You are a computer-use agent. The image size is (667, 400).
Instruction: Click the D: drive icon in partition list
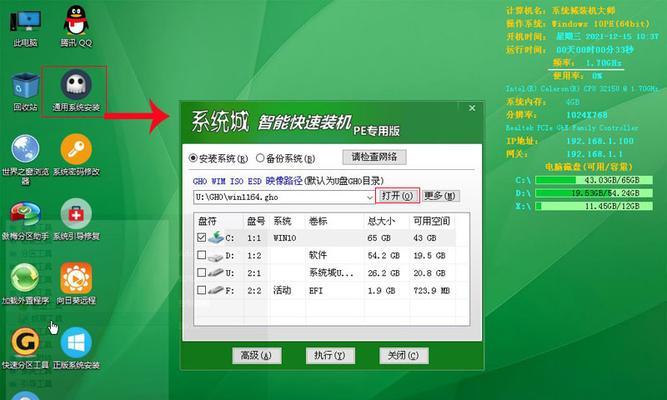pos(216,256)
